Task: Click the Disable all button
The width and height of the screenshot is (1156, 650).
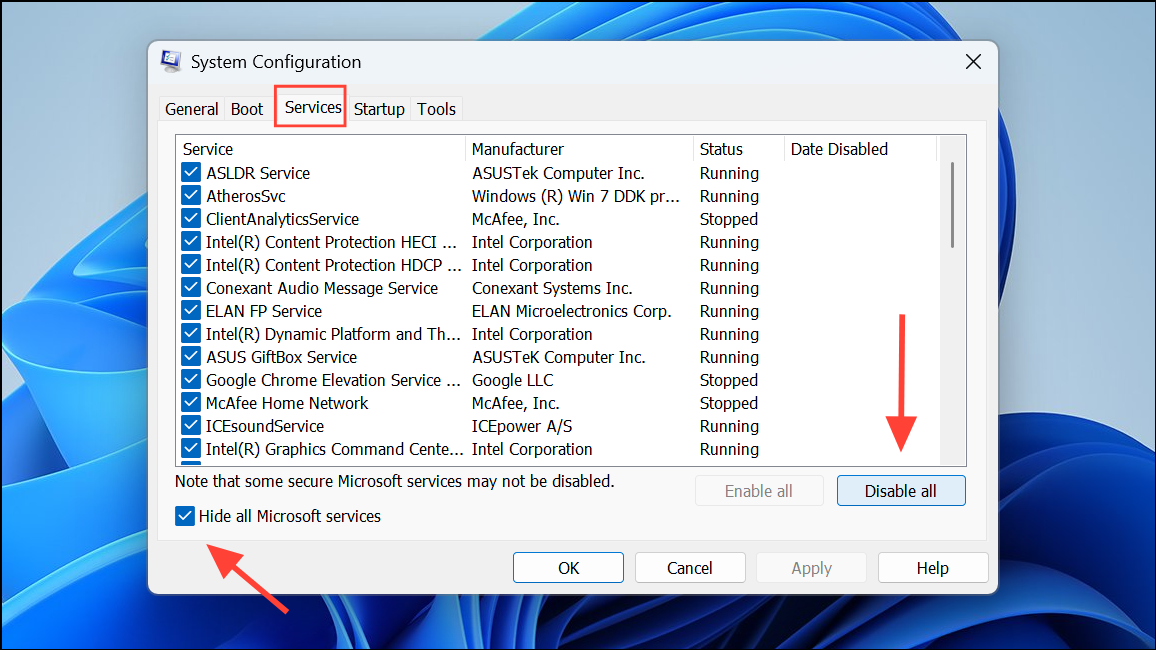Action: coord(900,491)
